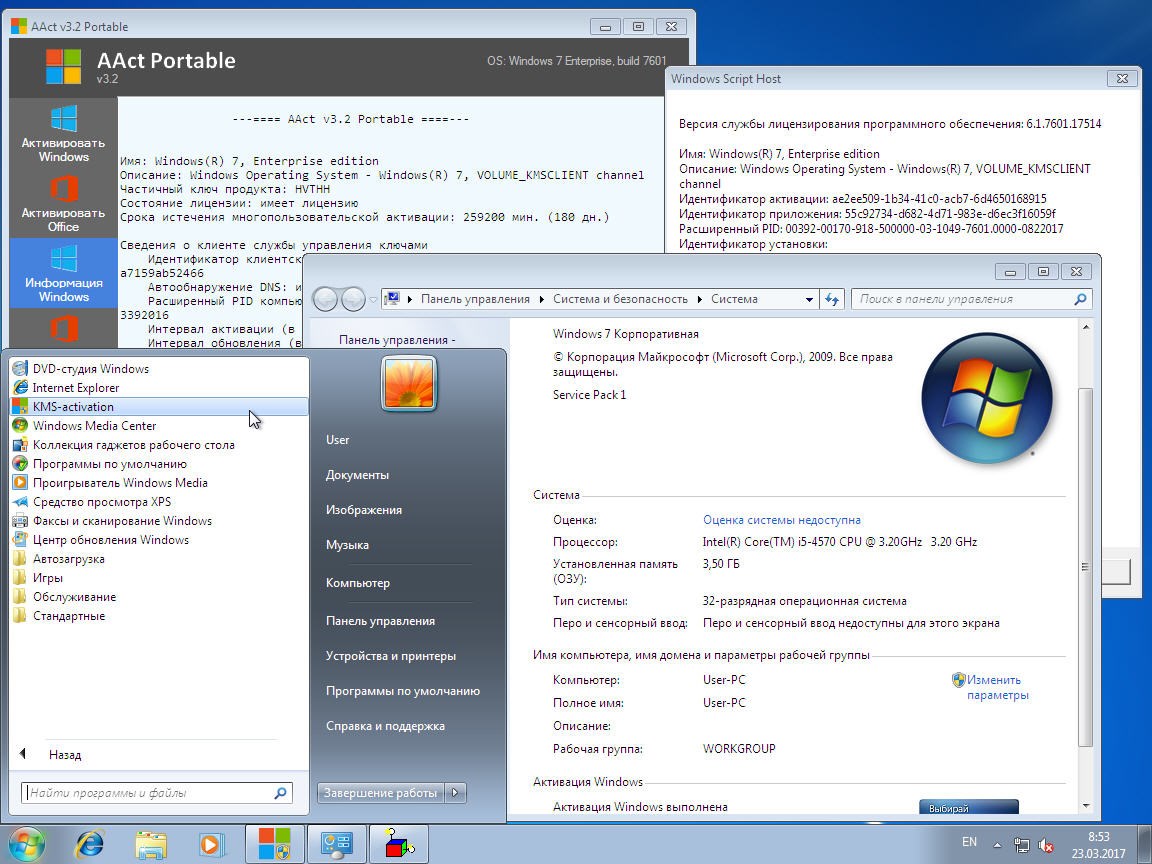Click the search magnifier in the Start menu search box
This screenshot has width=1152, height=864.
280,793
